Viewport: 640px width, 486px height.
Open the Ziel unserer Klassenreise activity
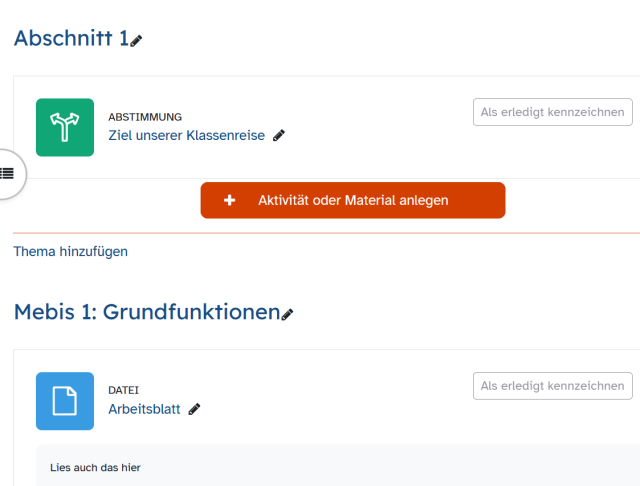pos(186,135)
